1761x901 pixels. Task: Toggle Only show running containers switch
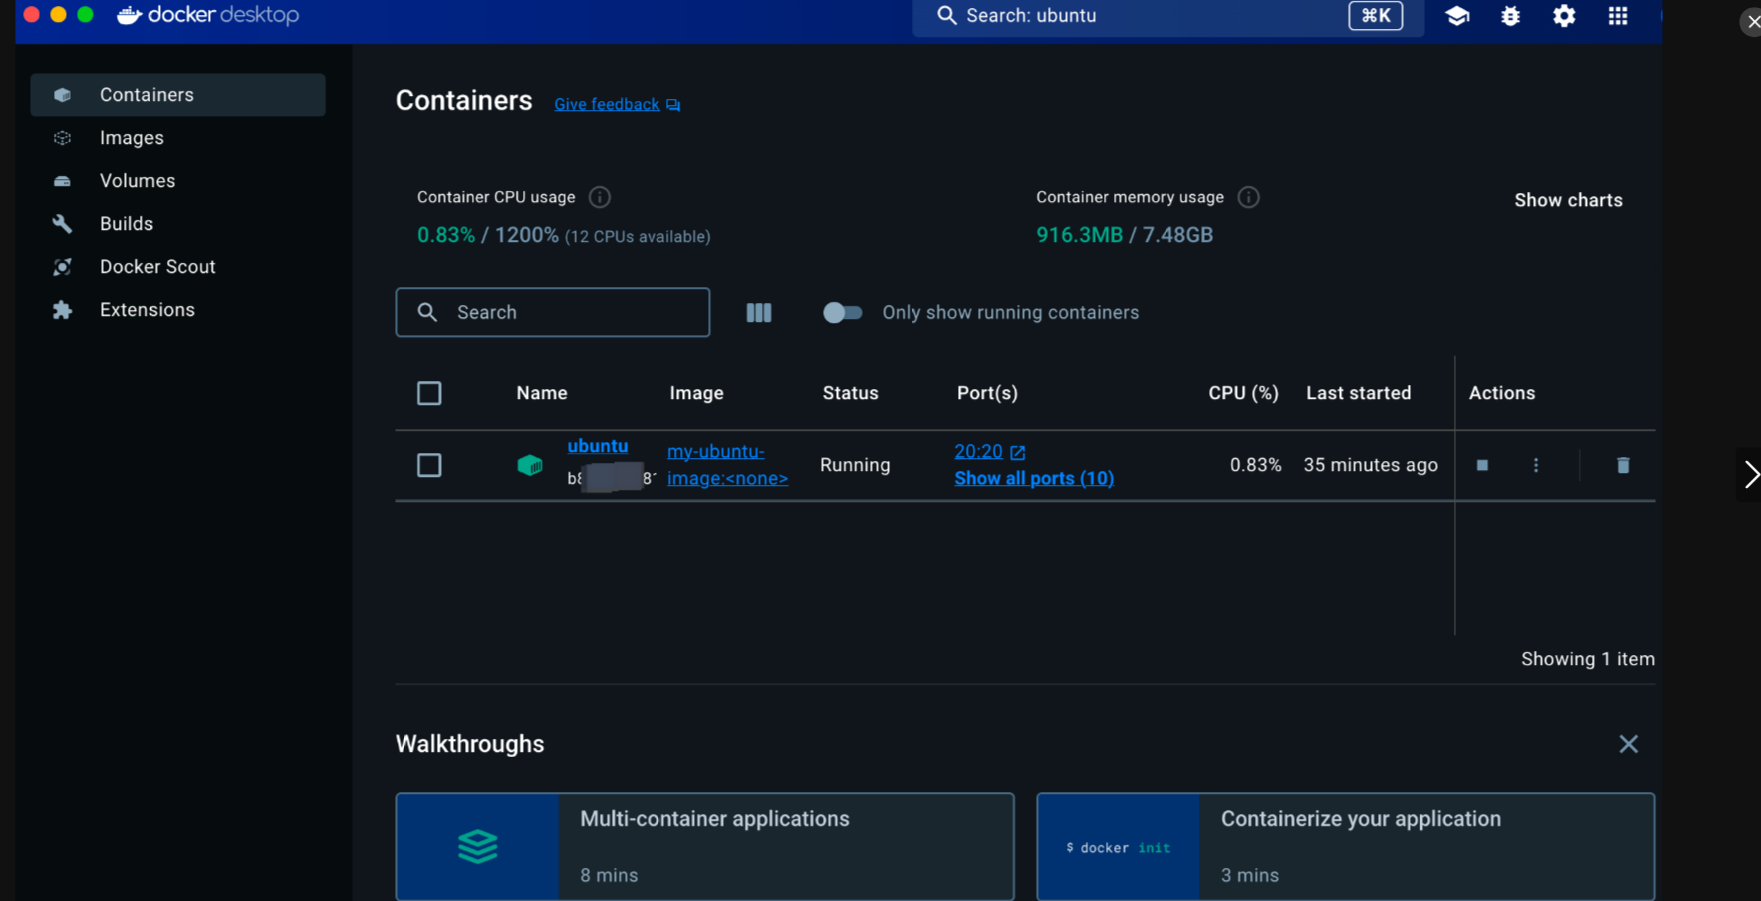coord(842,313)
